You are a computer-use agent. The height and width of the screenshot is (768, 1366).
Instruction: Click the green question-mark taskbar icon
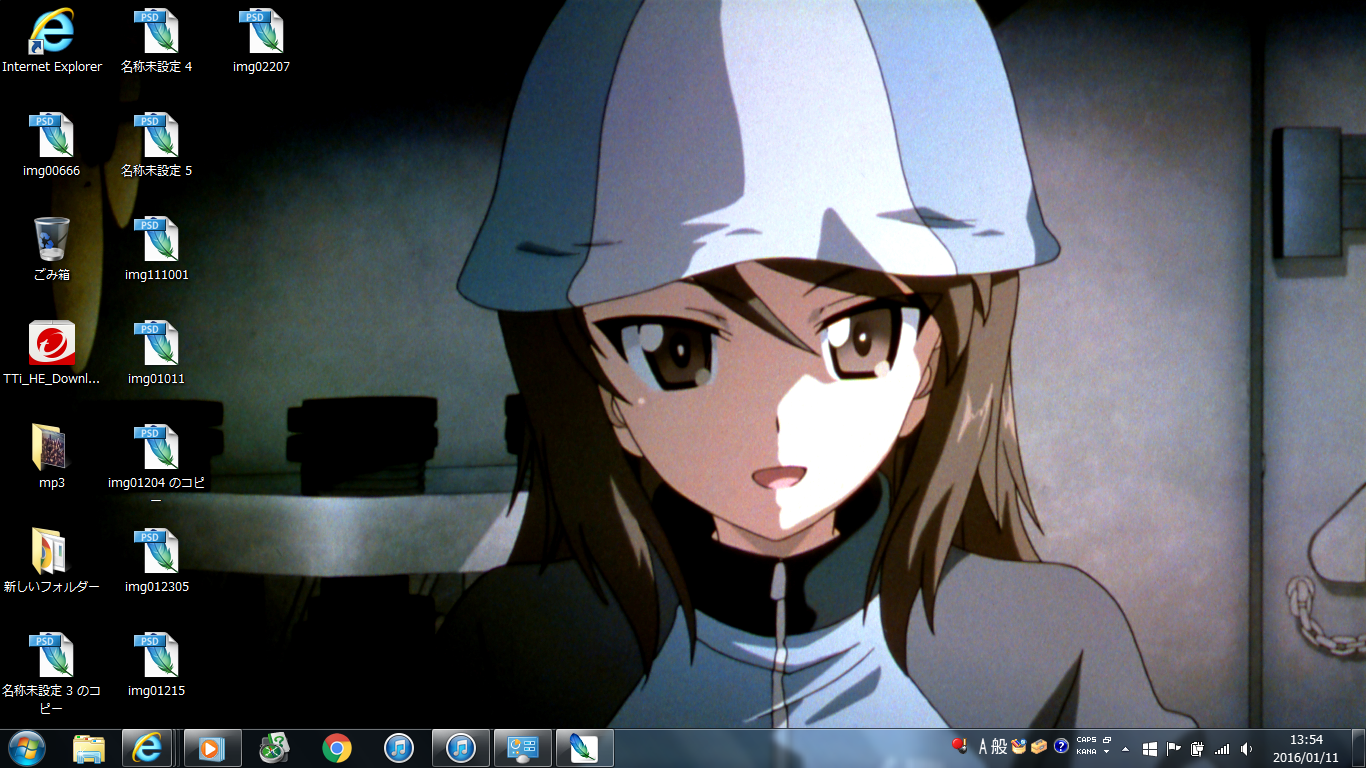(275, 748)
